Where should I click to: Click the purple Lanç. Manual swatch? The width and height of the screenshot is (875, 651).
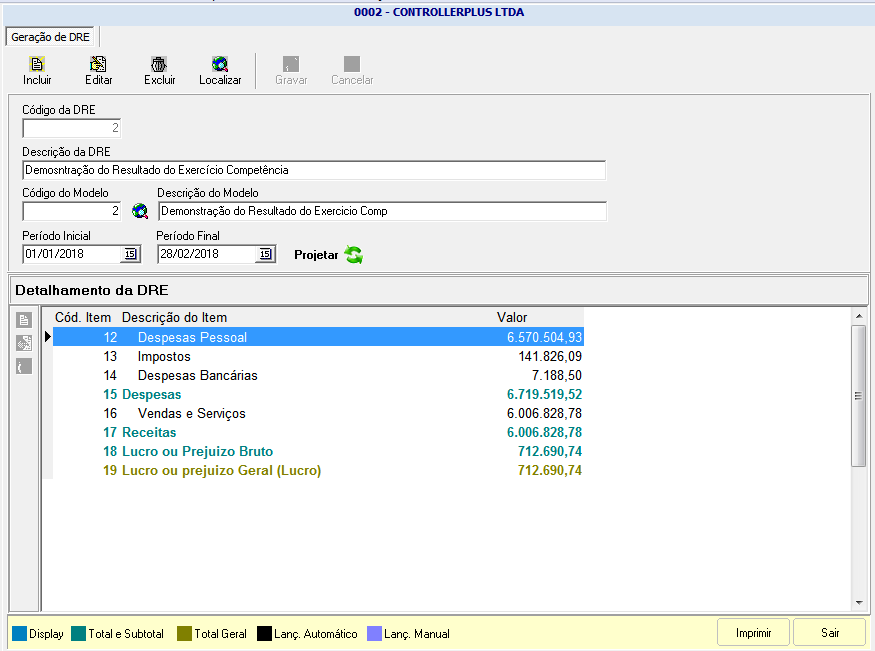click(374, 634)
